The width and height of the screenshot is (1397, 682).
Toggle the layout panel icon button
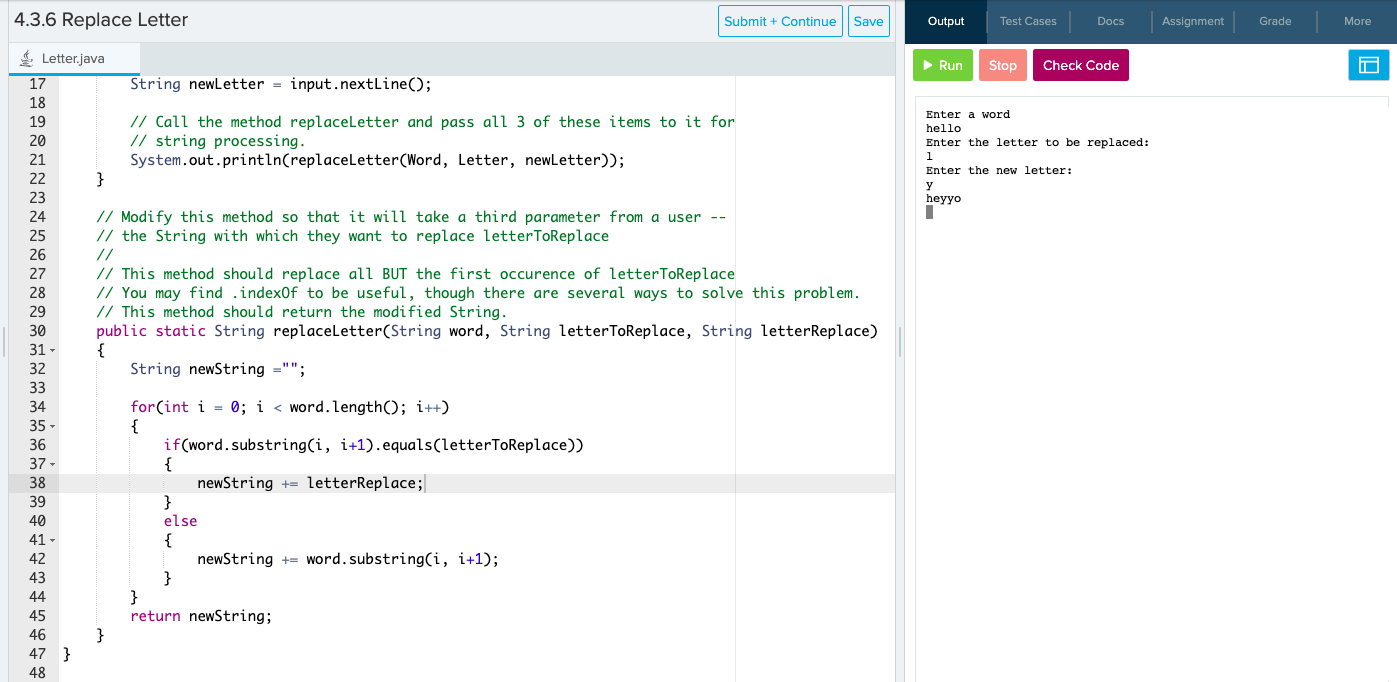1368,65
